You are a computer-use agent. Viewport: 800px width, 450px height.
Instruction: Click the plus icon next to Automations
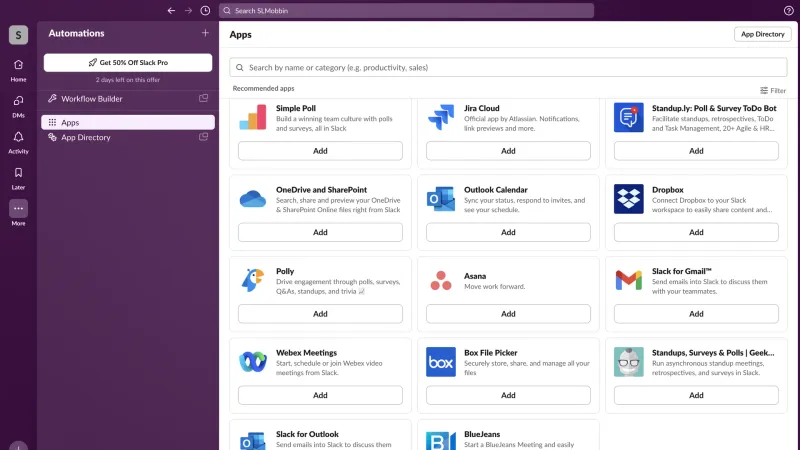pyautogui.click(x=205, y=33)
